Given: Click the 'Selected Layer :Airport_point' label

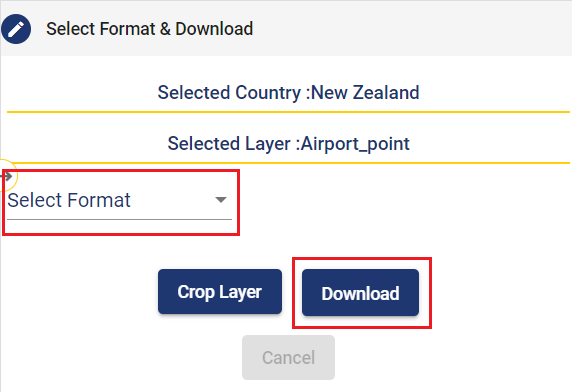Looking at the screenshot, I should [289, 144].
